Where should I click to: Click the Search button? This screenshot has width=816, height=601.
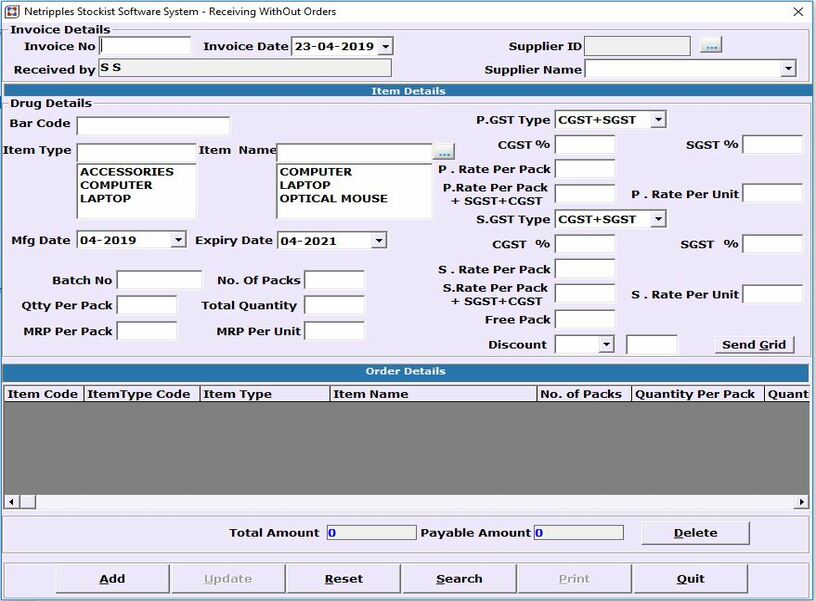(x=459, y=579)
